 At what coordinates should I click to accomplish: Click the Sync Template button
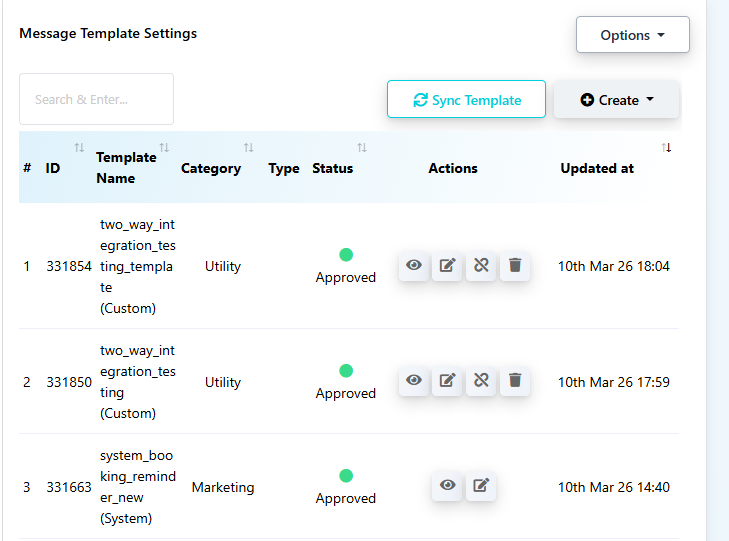tap(466, 100)
